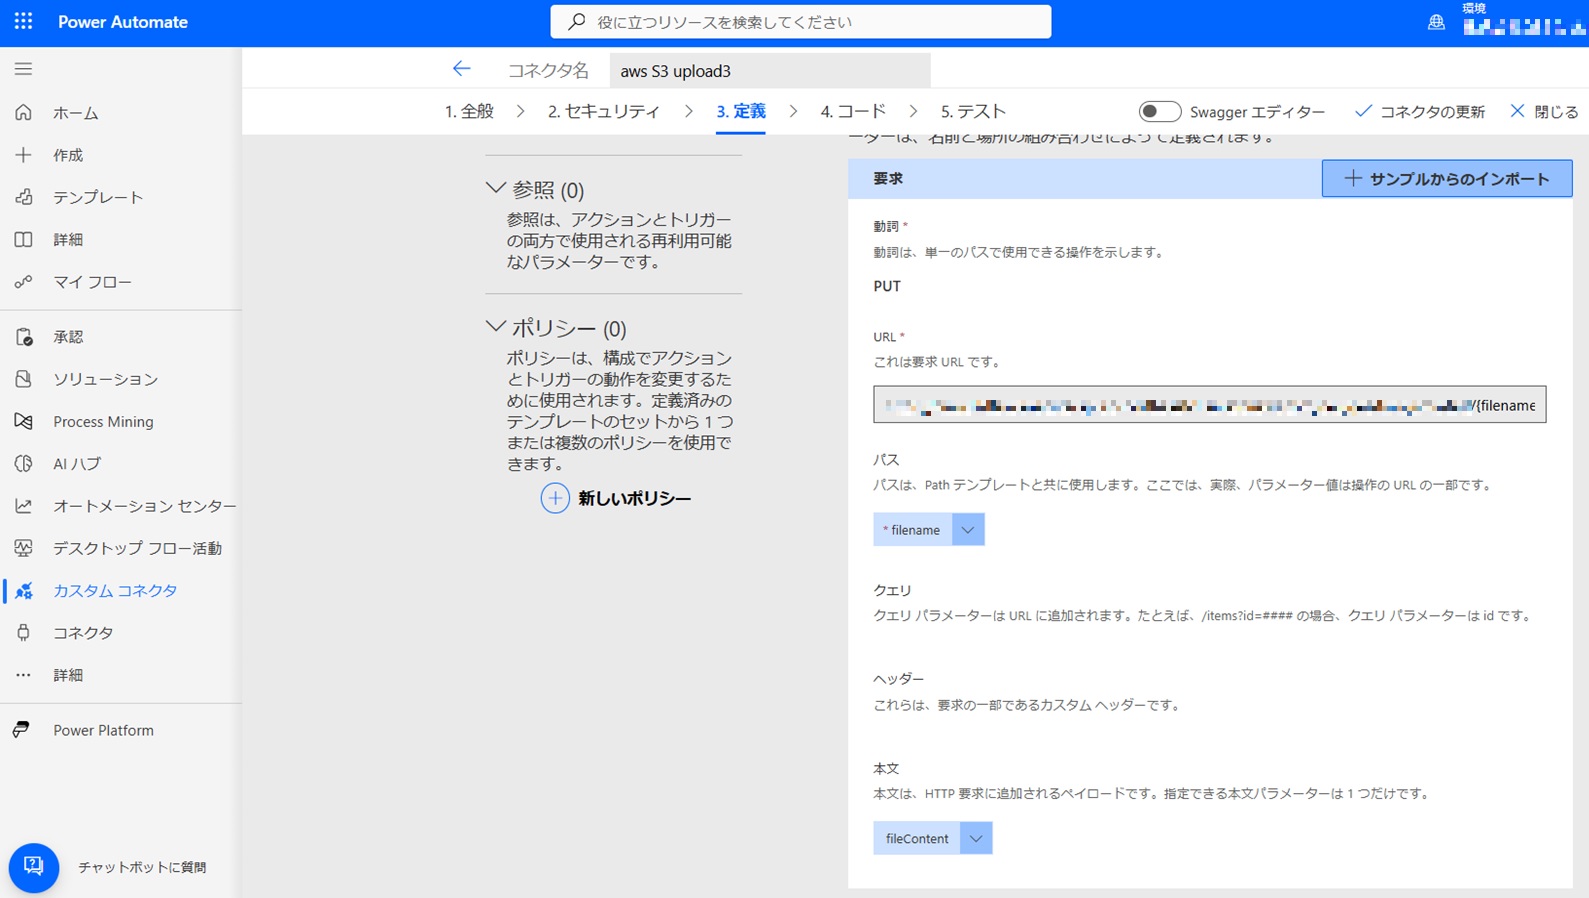Viewport: 1589px width, 898px height.
Task: Open the chatbot help icon
Action: pos(33,867)
